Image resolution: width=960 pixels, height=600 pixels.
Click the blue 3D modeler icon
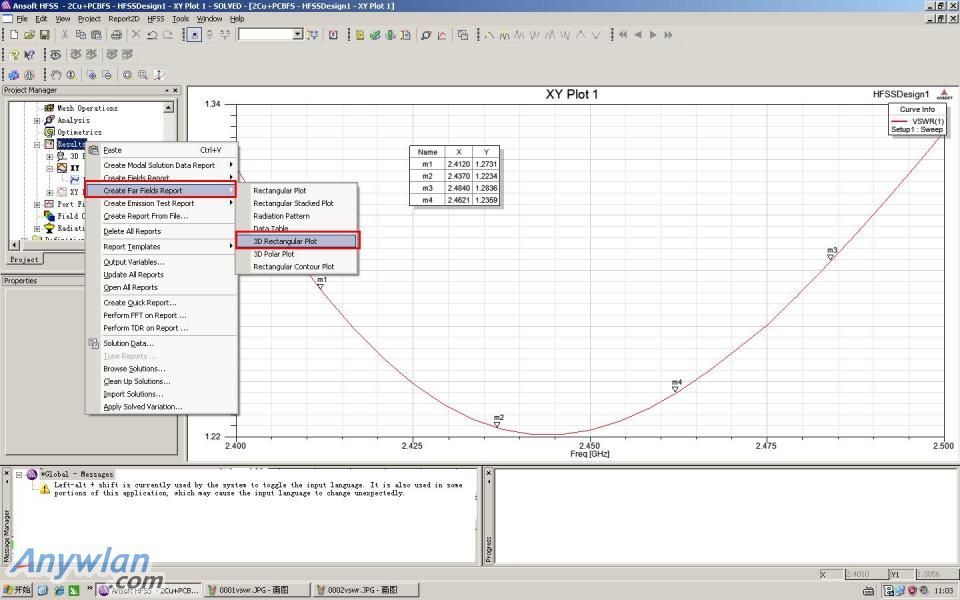coord(13,75)
